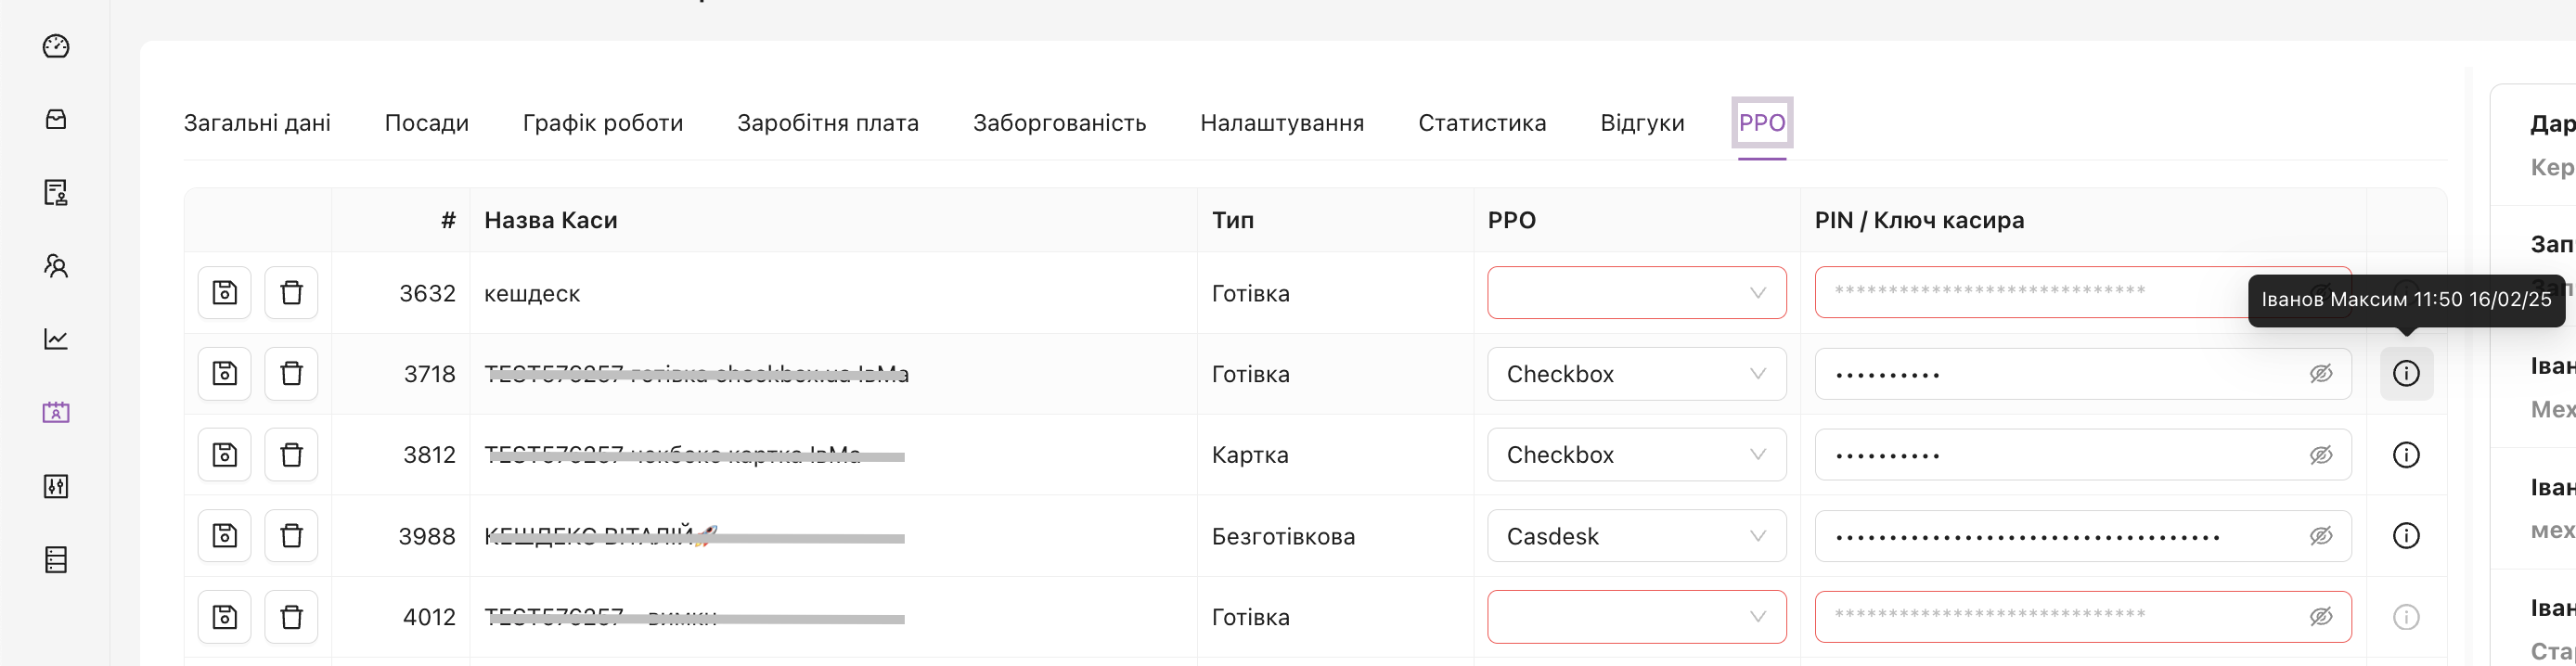
Task: Open the sliders settings sidebar icon
Action: pyautogui.click(x=56, y=486)
